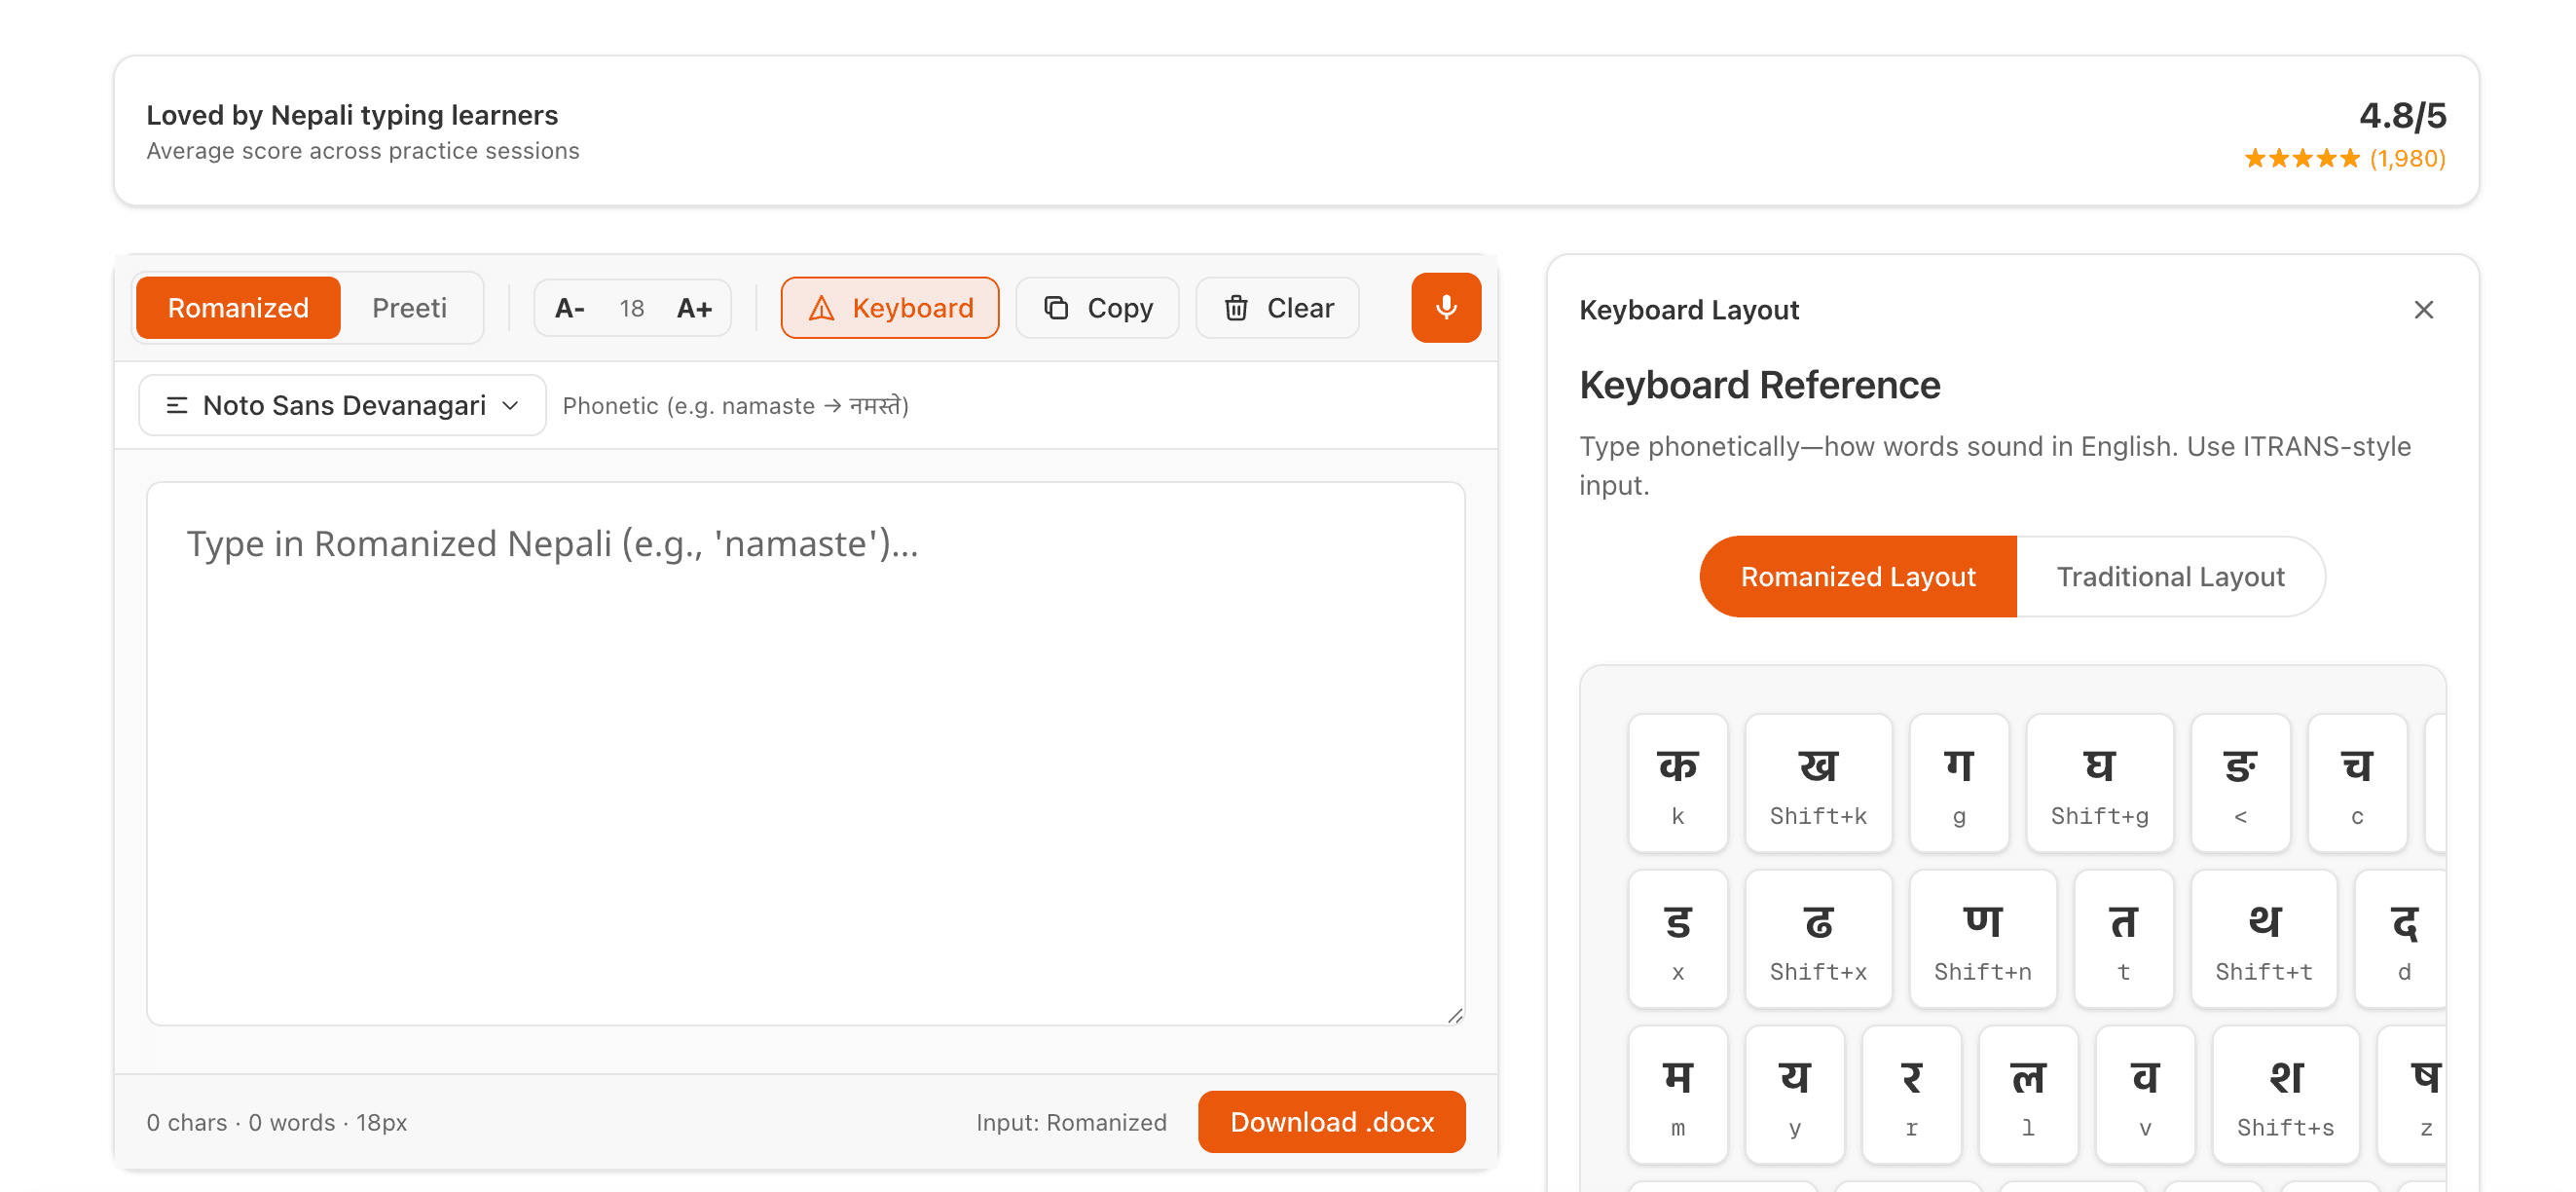Click the क key labeled k
The width and height of the screenshot is (2576, 1192).
[x=1677, y=783]
